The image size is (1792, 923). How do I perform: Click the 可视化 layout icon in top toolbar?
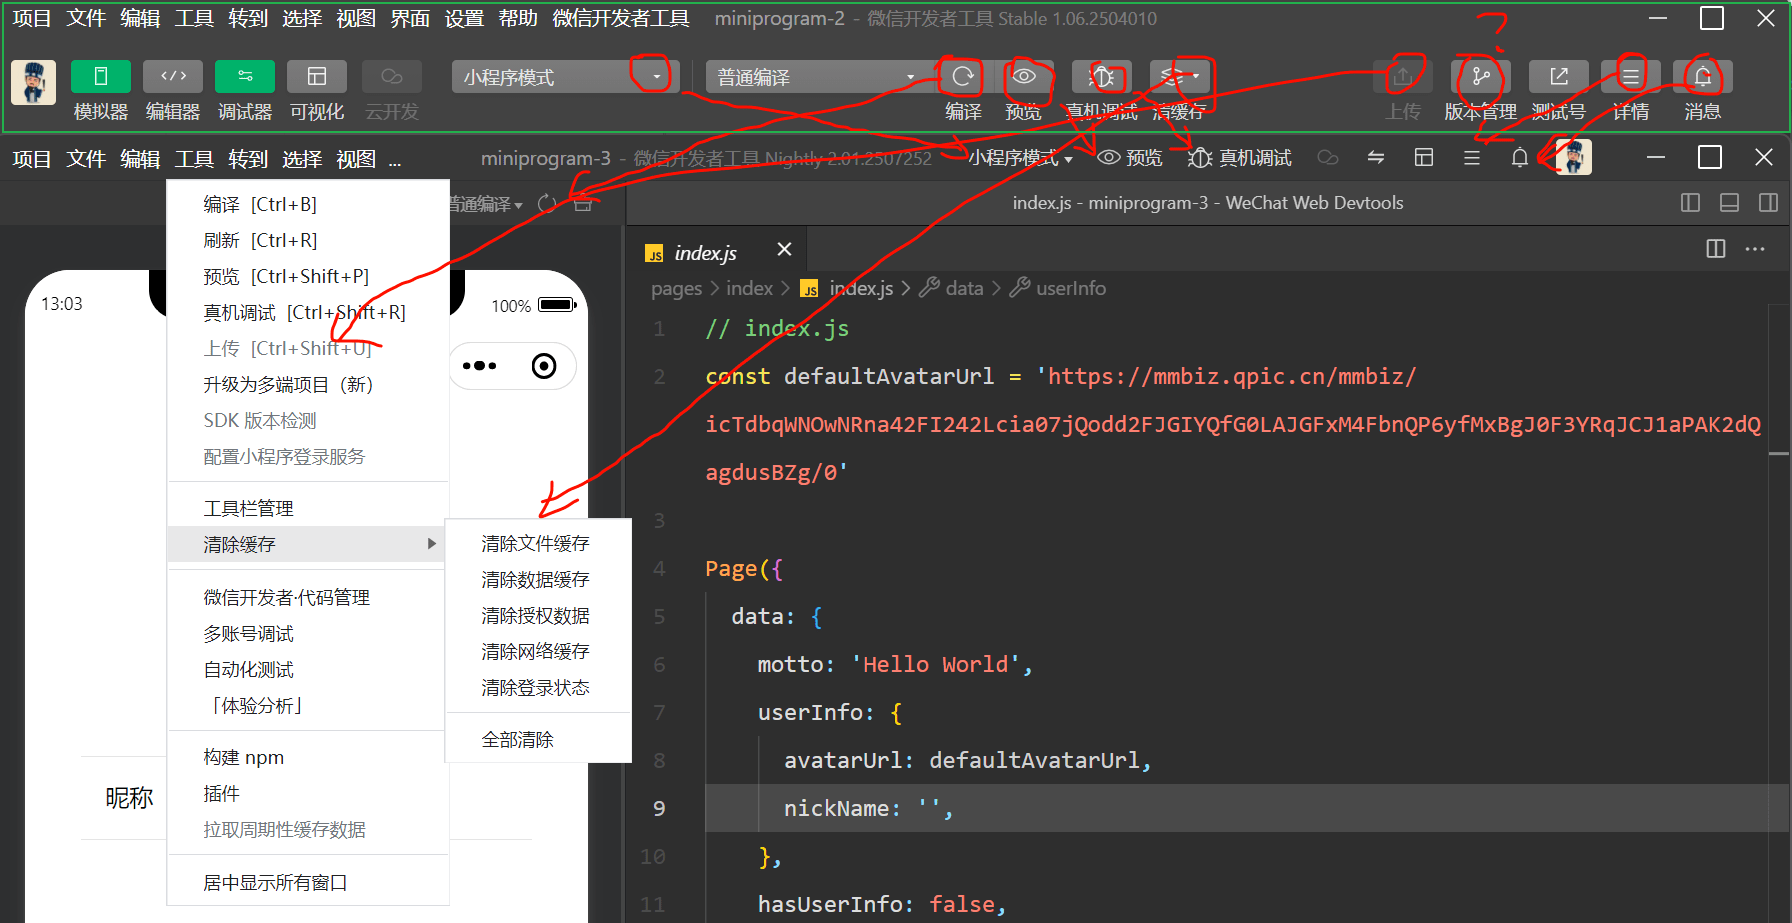317,77
